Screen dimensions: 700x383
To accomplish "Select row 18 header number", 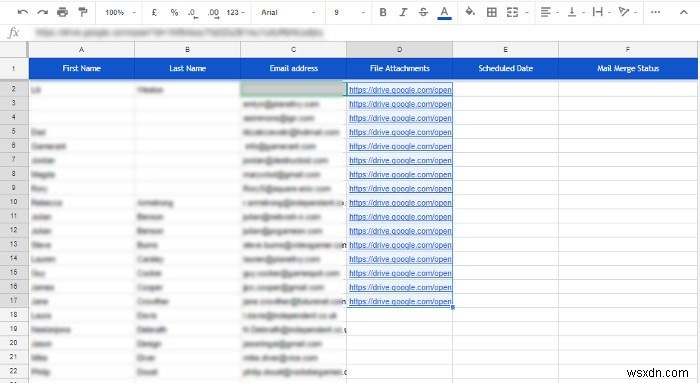I will point(14,315).
